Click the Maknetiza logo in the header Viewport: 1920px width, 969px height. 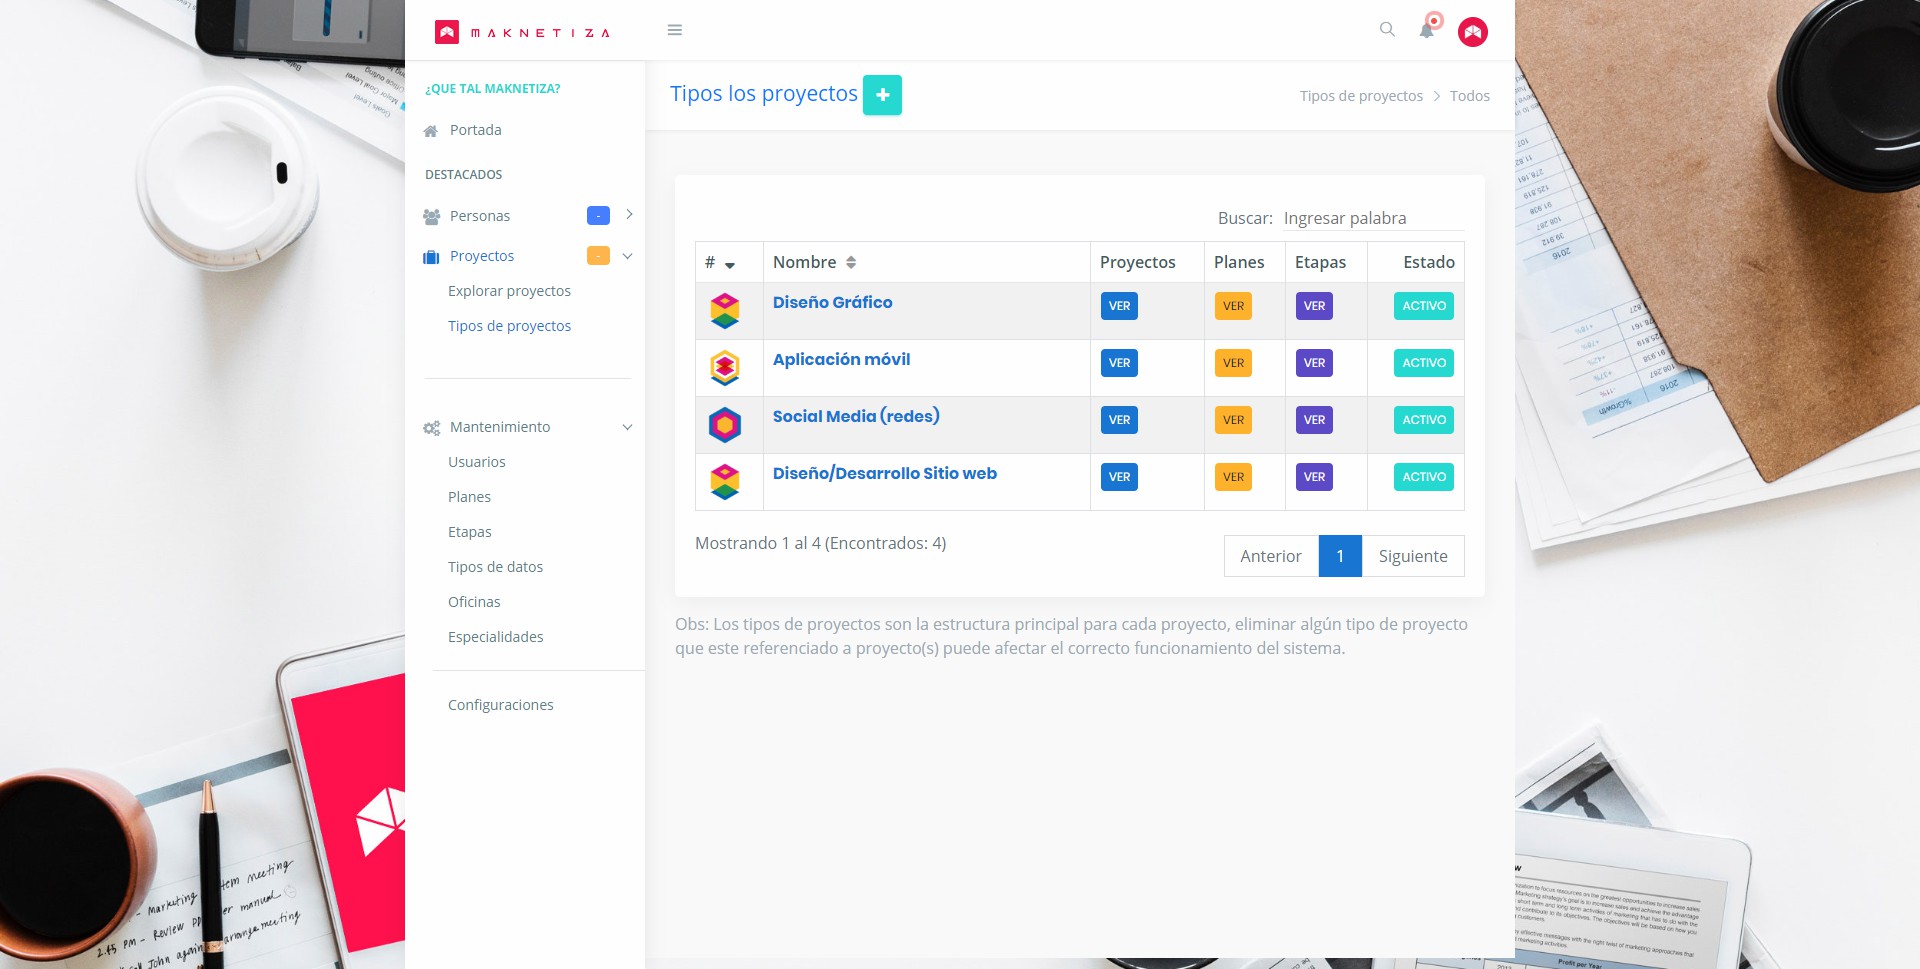pos(522,32)
